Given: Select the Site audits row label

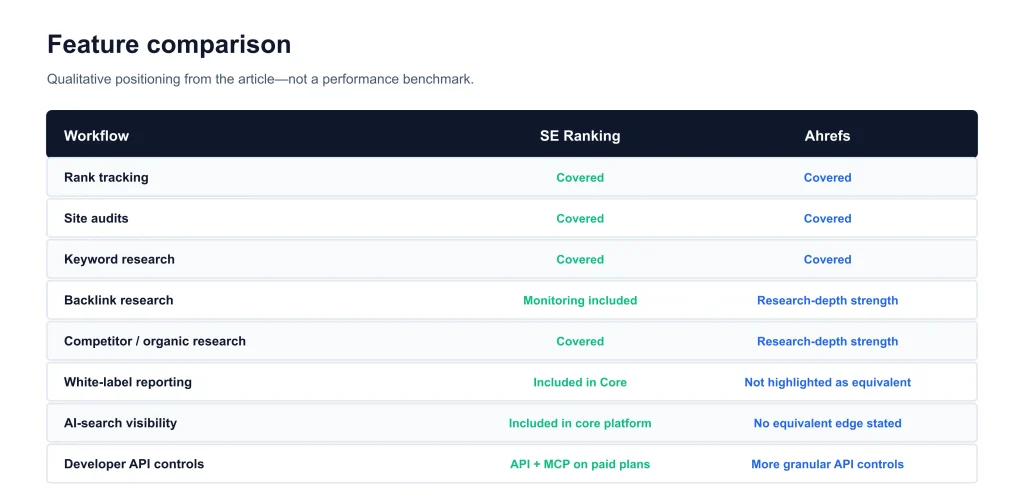Looking at the screenshot, I should click(96, 218).
